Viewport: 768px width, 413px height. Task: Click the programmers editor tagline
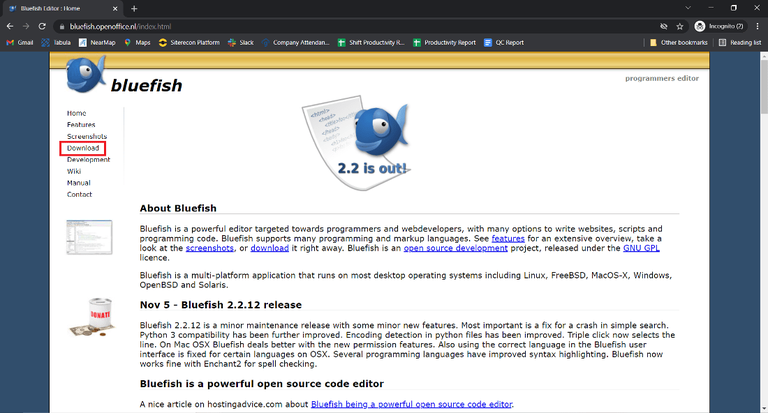click(662, 78)
